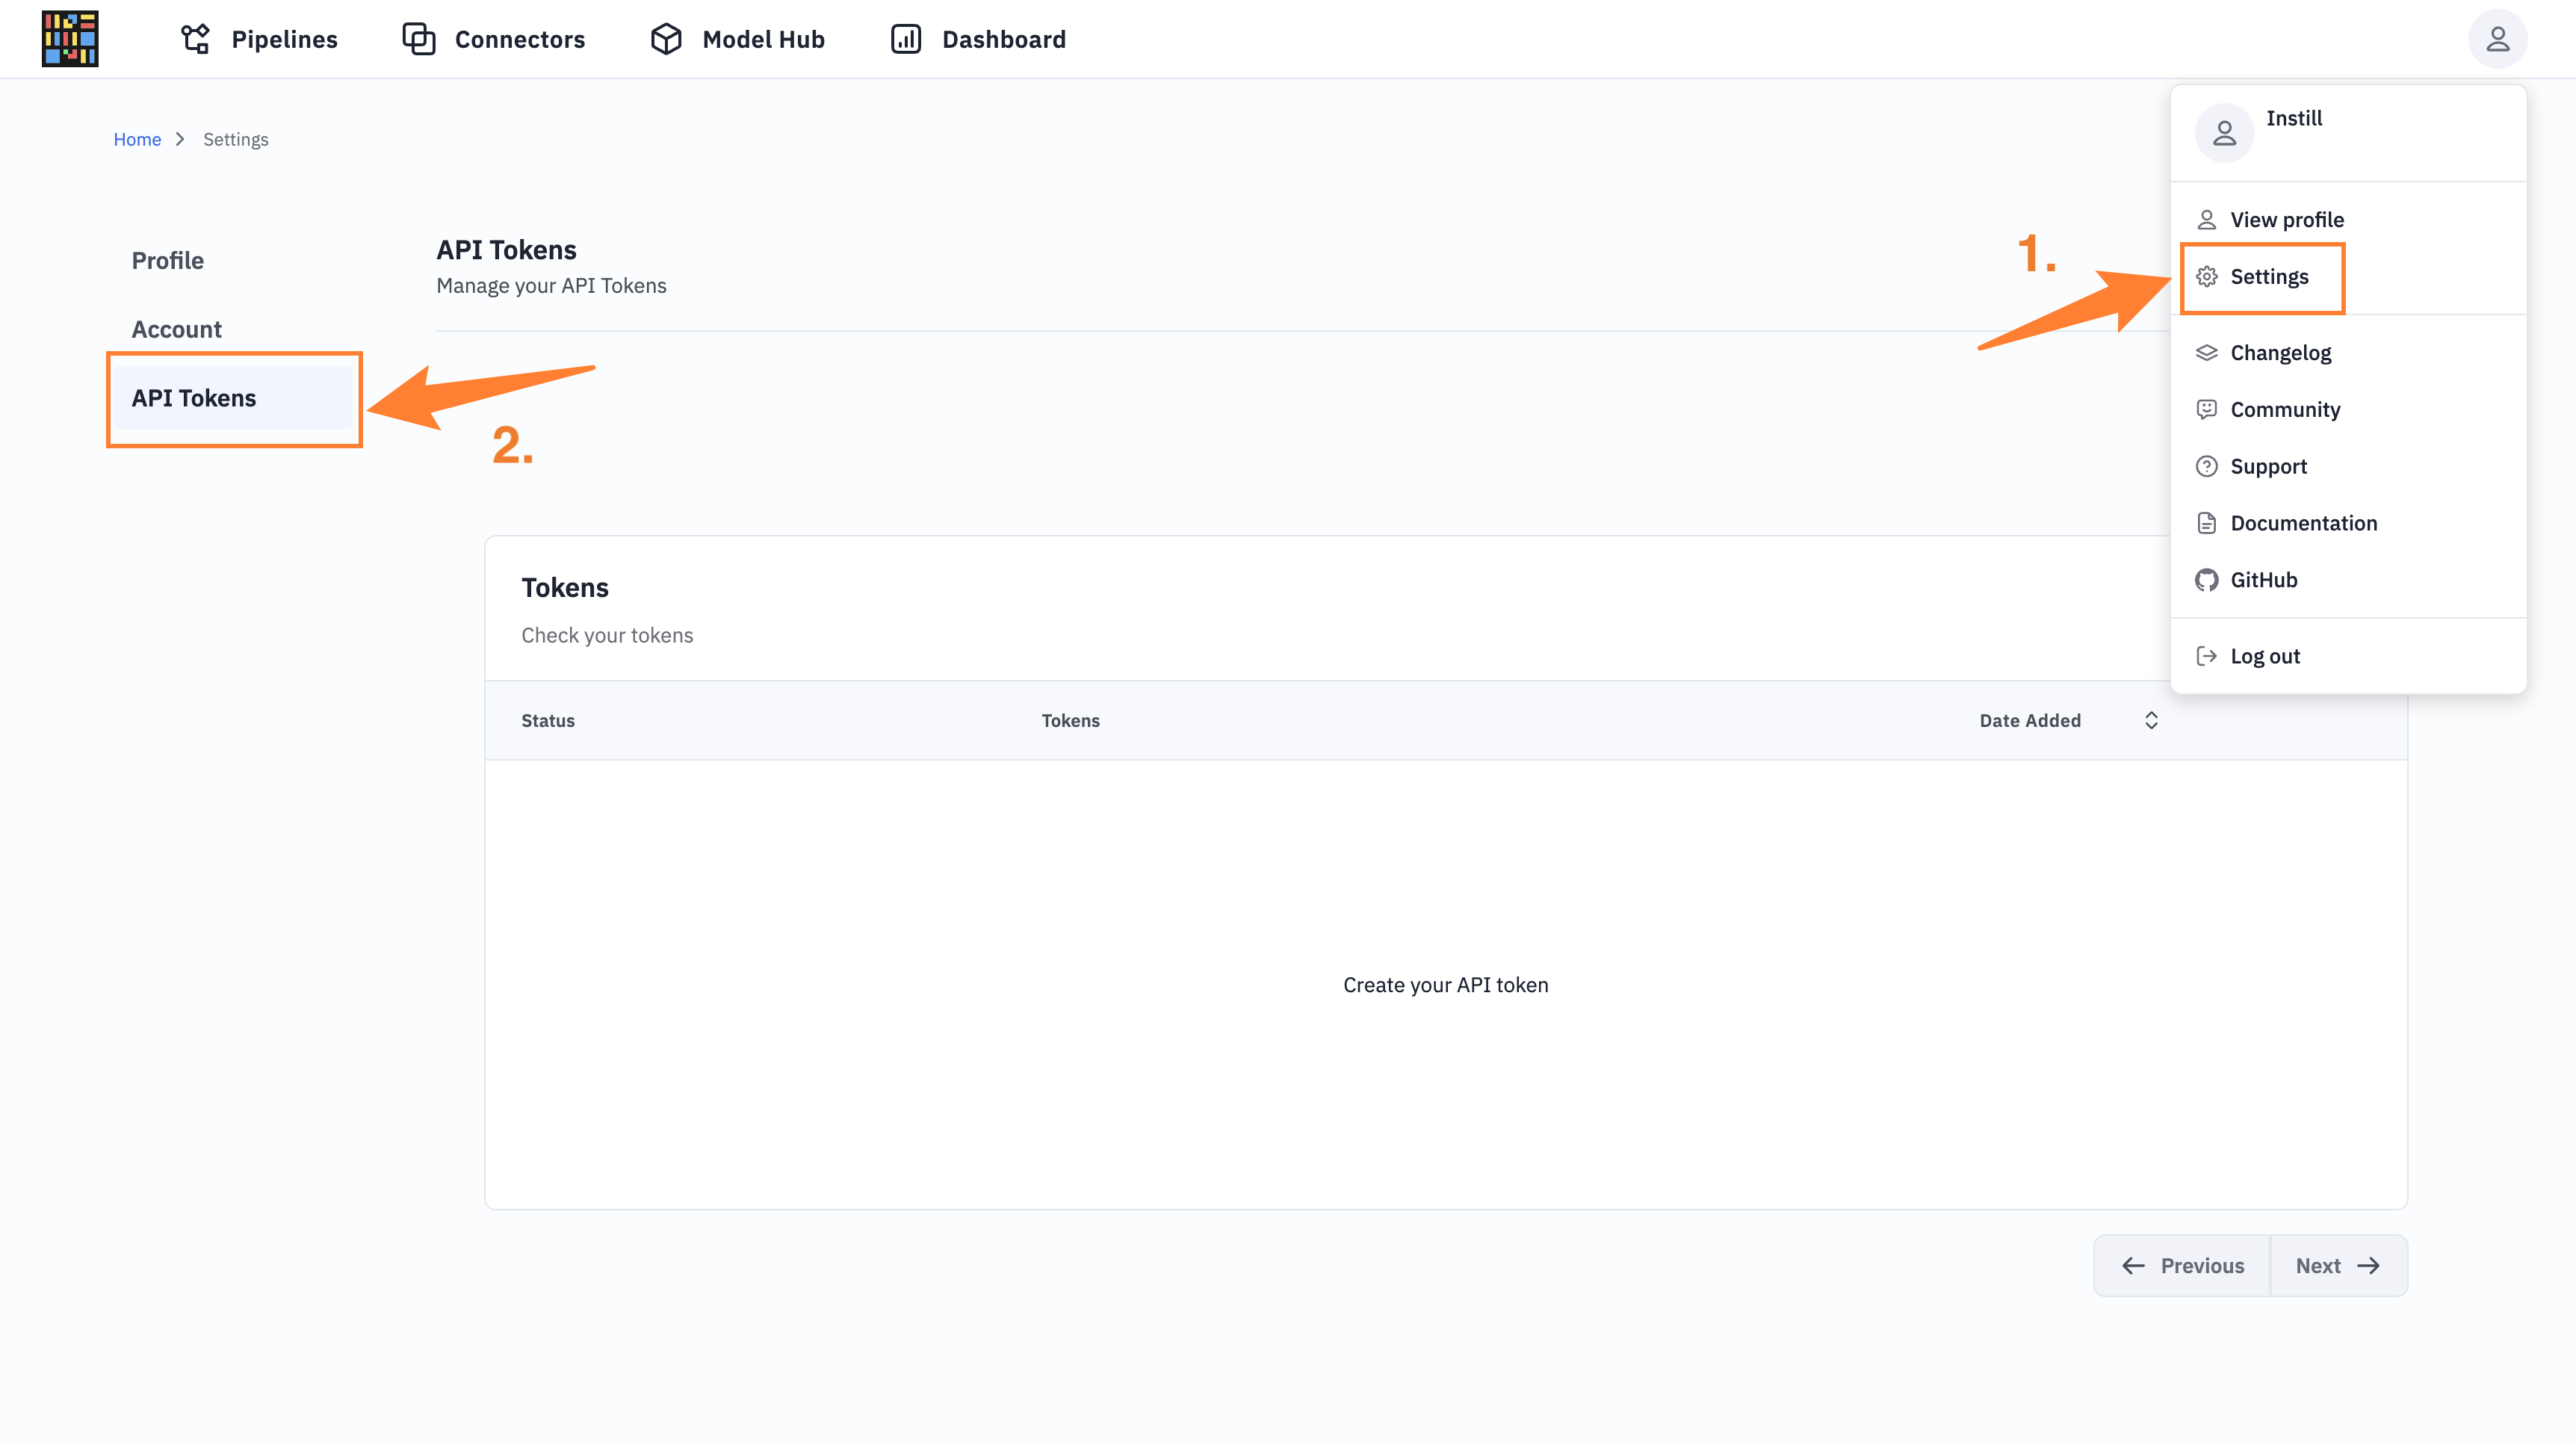Image resolution: width=2576 pixels, height=1442 pixels.
Task: Switch to the Profile settings tab
Action: pos(168,261)
